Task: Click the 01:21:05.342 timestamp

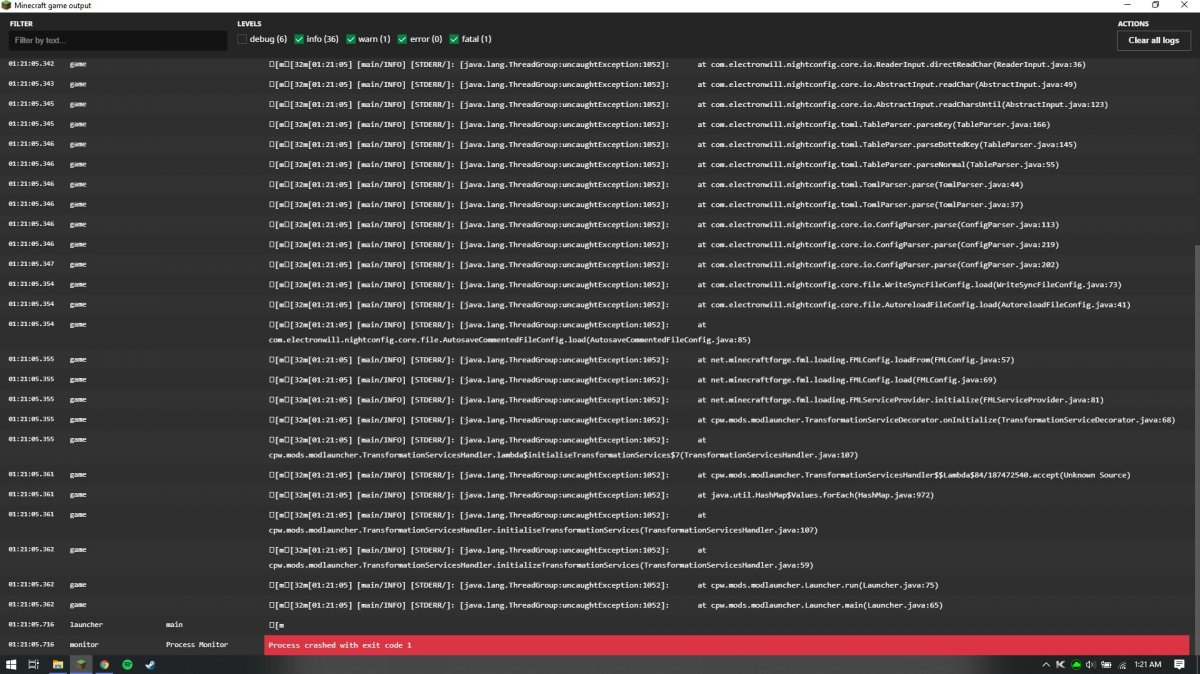Action: (x=31, y=64)
